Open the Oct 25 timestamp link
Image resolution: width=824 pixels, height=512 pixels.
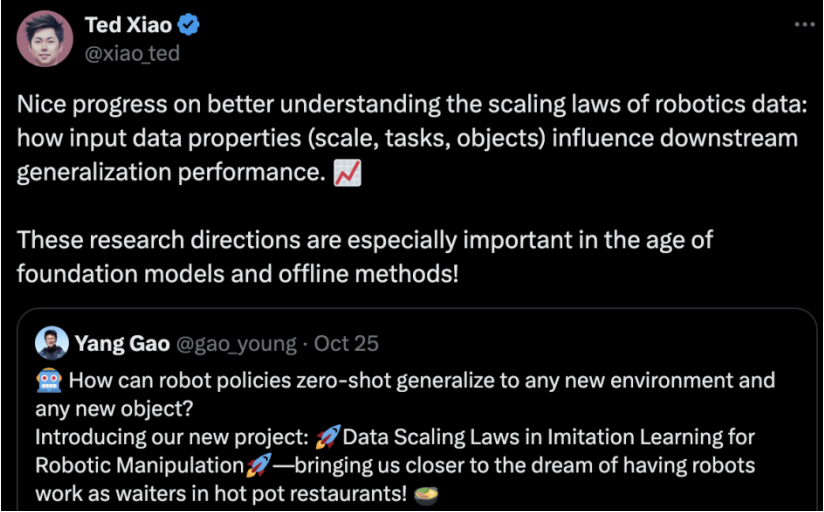coord(346,344)
